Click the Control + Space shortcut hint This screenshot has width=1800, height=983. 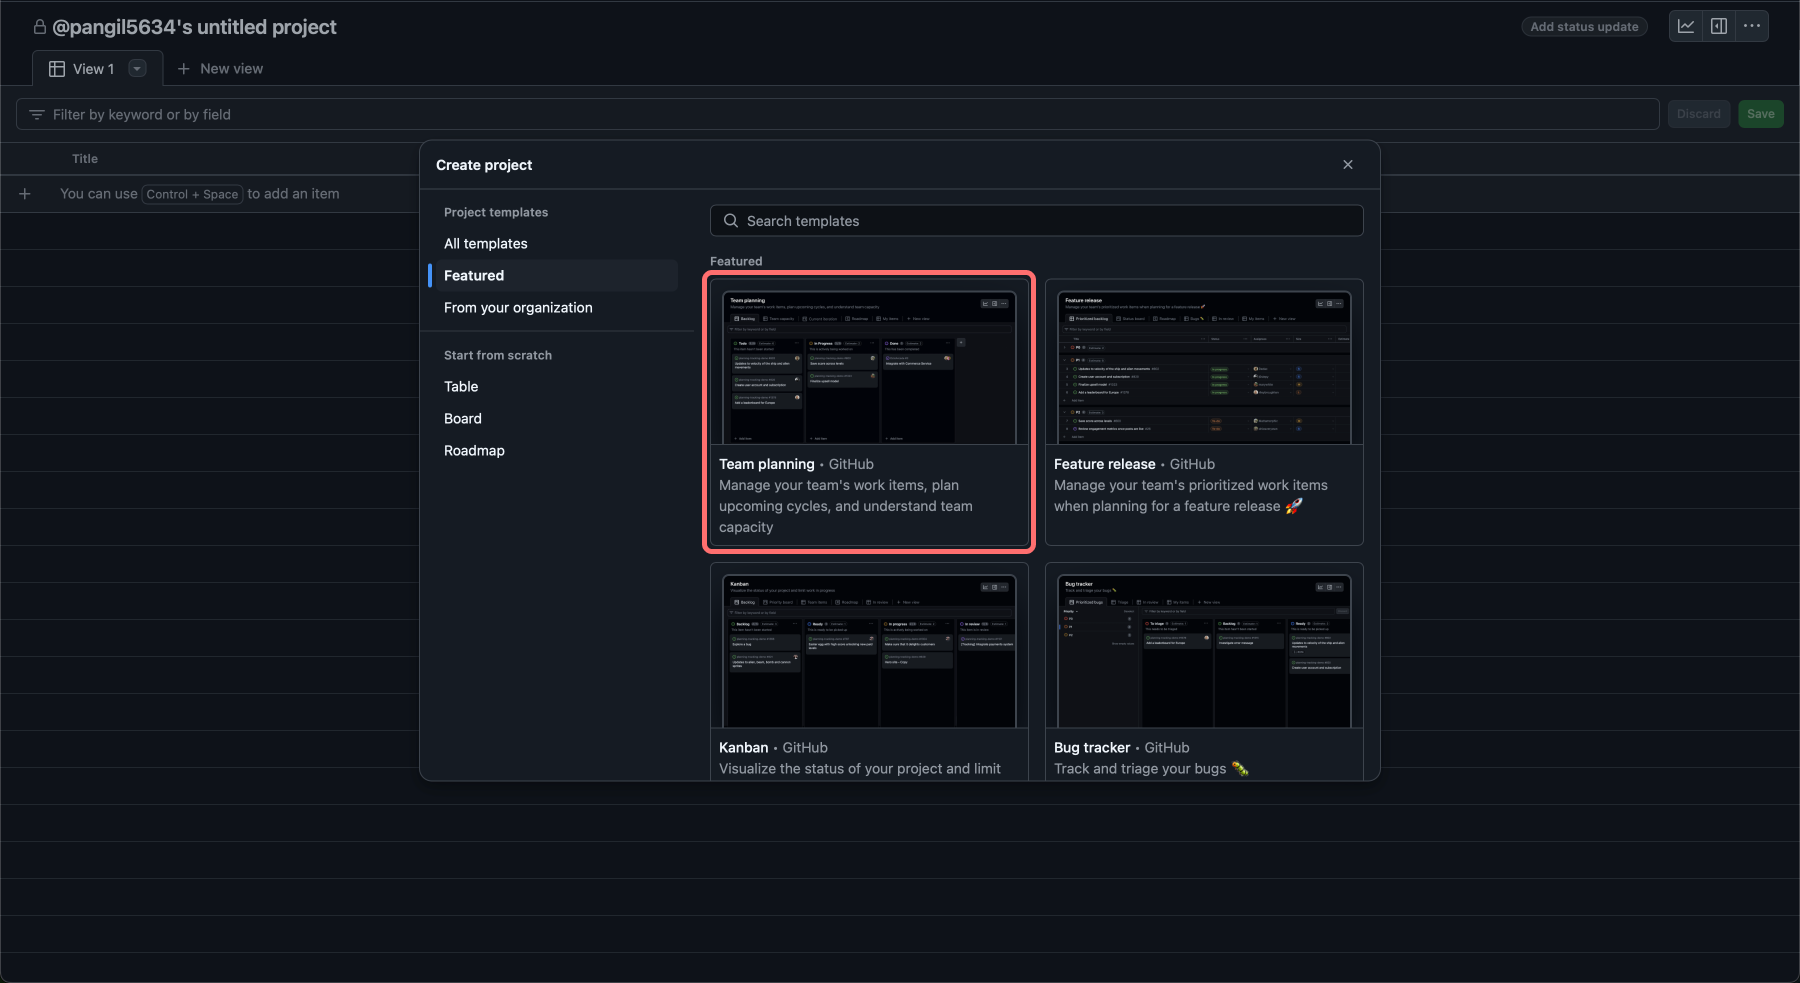192,194
